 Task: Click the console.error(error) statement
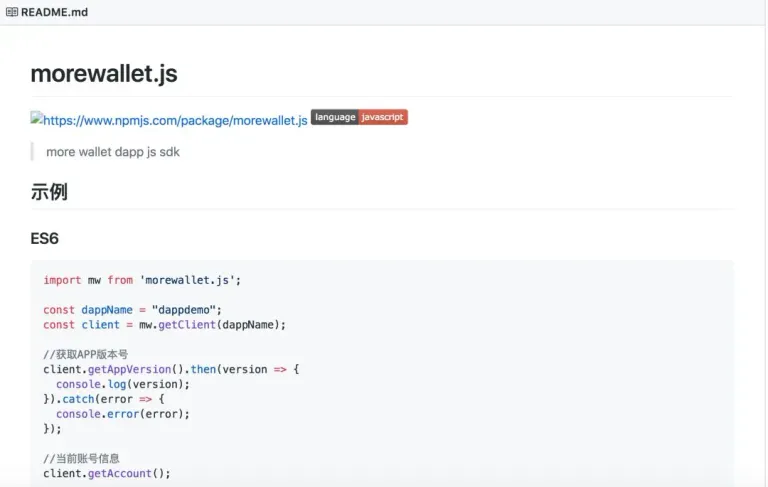coord(122,413)
